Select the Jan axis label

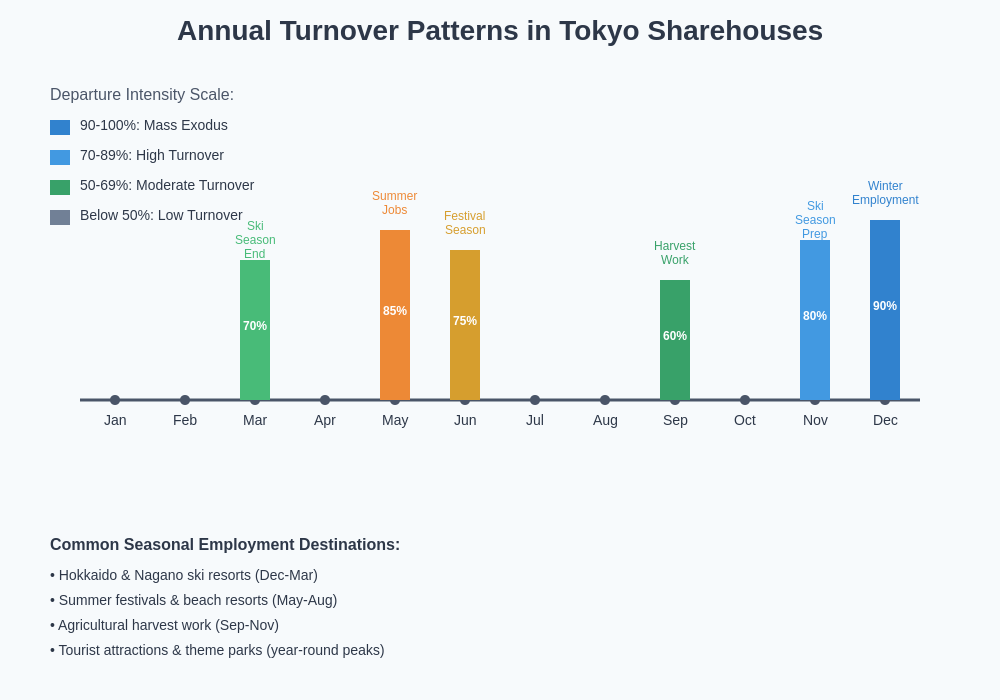click(115, 420)
